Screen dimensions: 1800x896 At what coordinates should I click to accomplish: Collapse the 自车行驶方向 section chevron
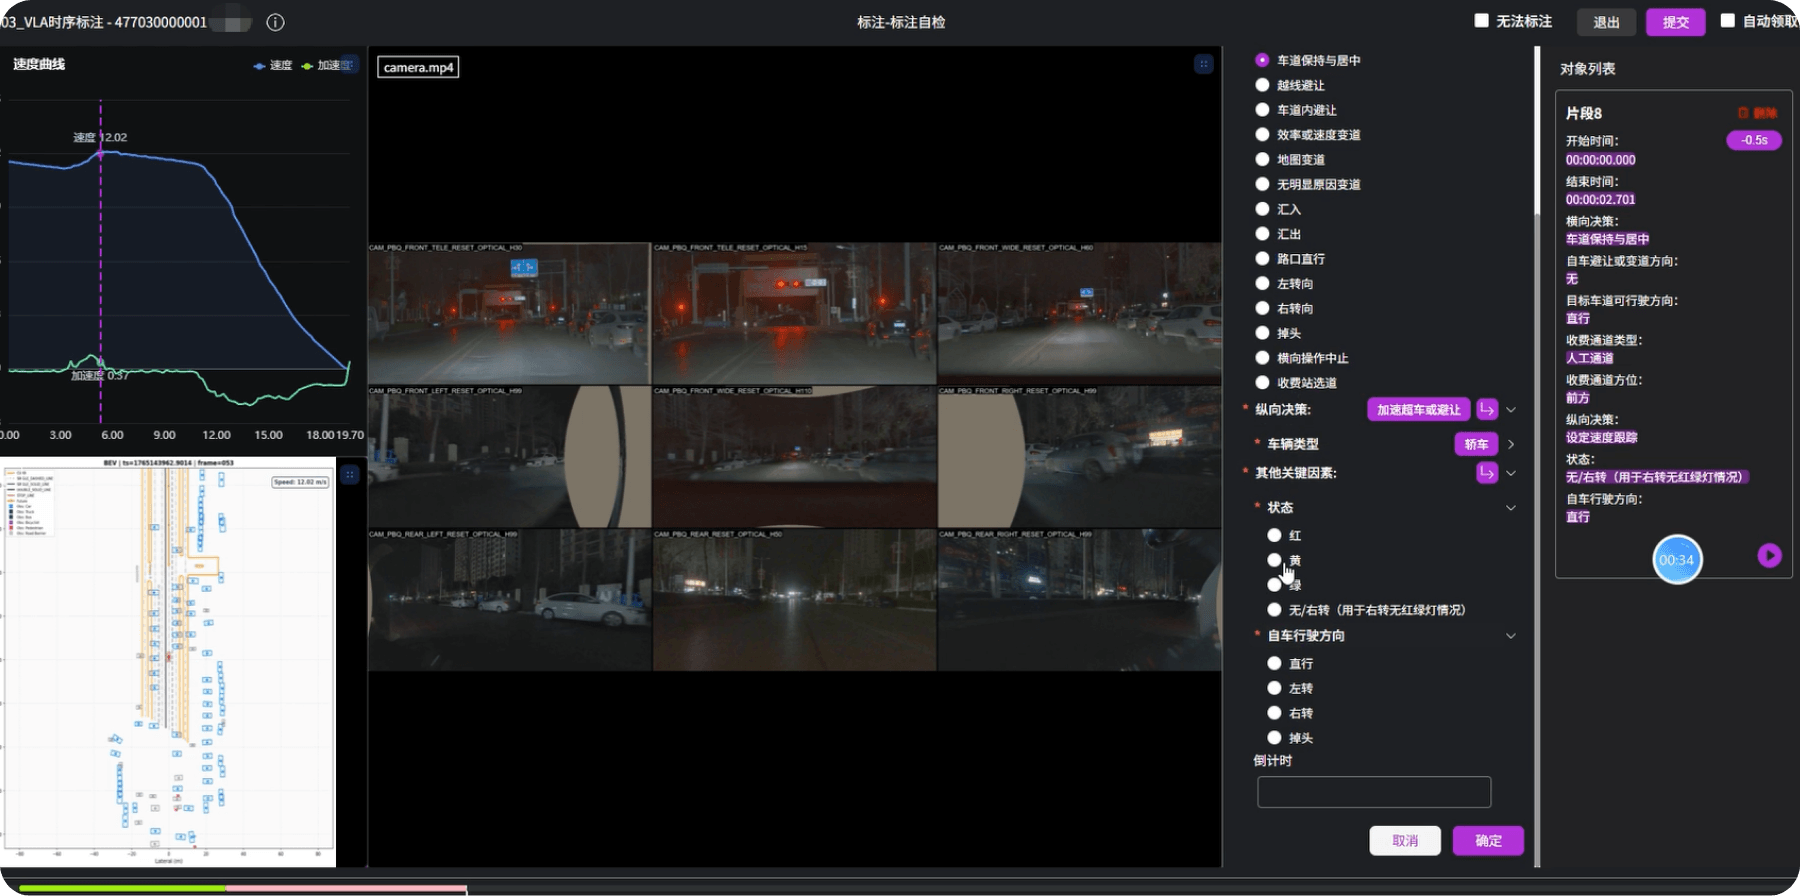coord(1511,636)
